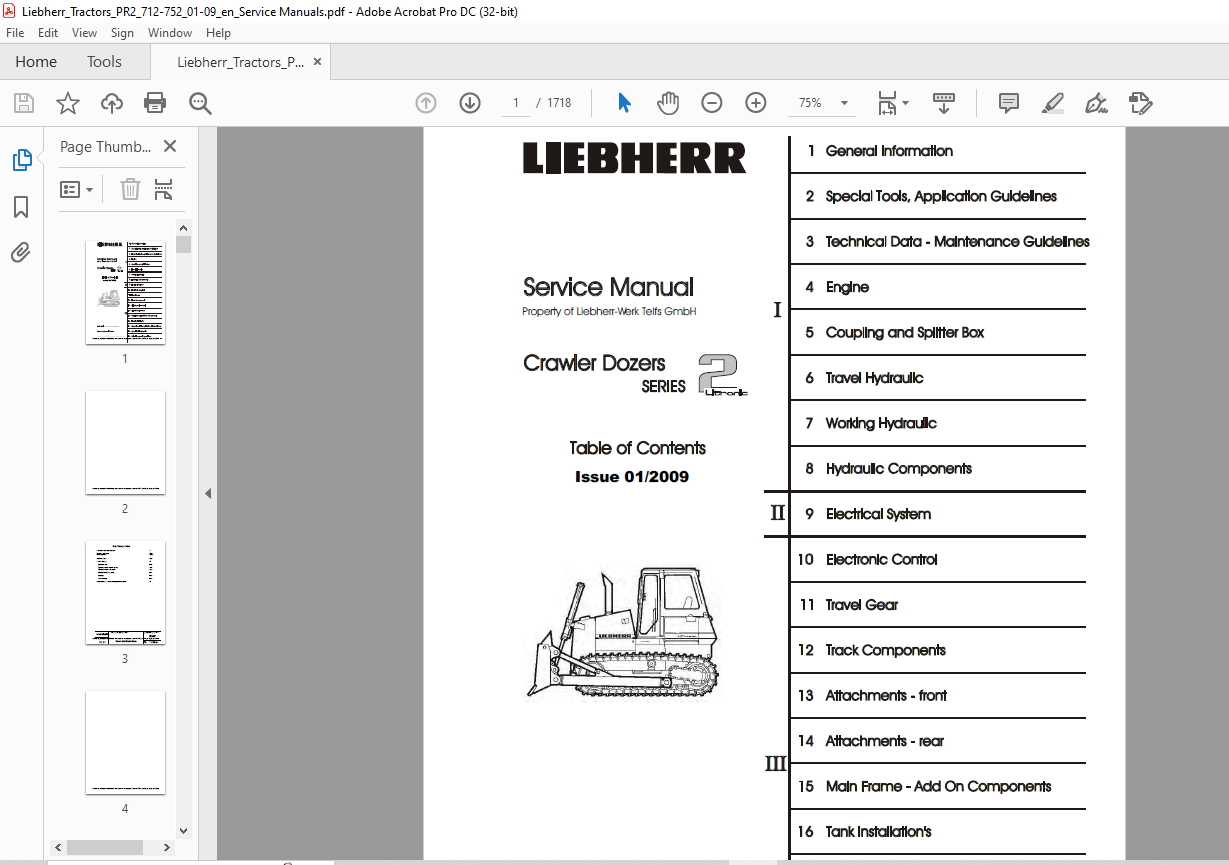Screen dimensions: 1229x865
Task: Go to previous page arrow
Action: pos(426,103)
